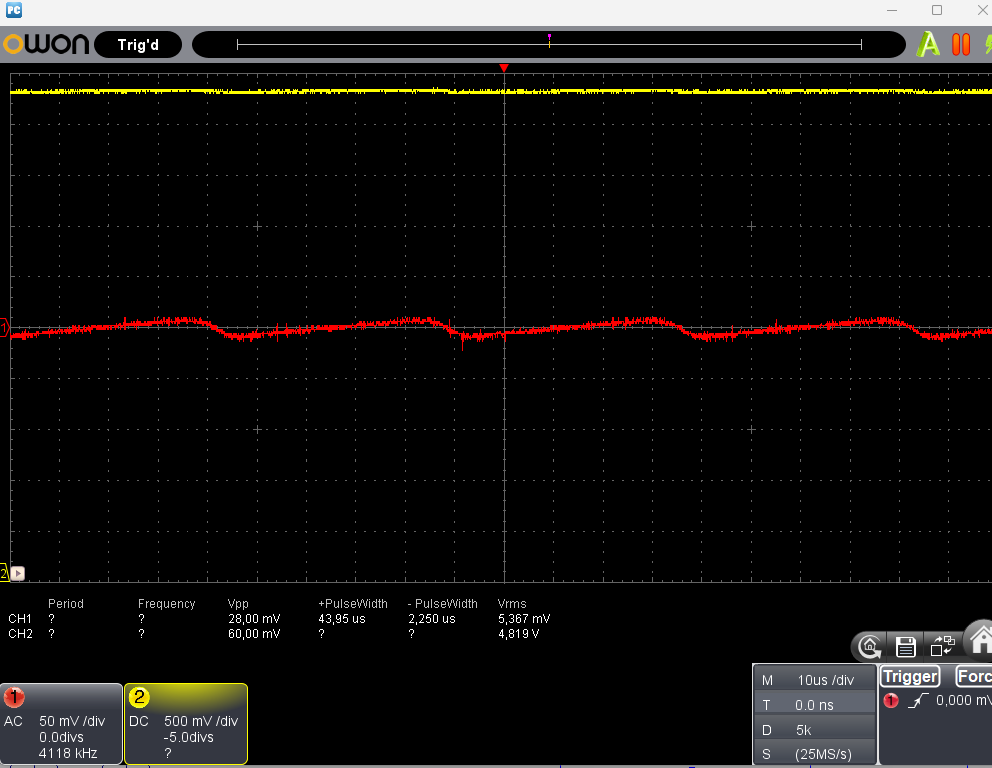This screenshot has height=768, width=992.
Task: Maximize the application window
Action: (x=937, y=10)
